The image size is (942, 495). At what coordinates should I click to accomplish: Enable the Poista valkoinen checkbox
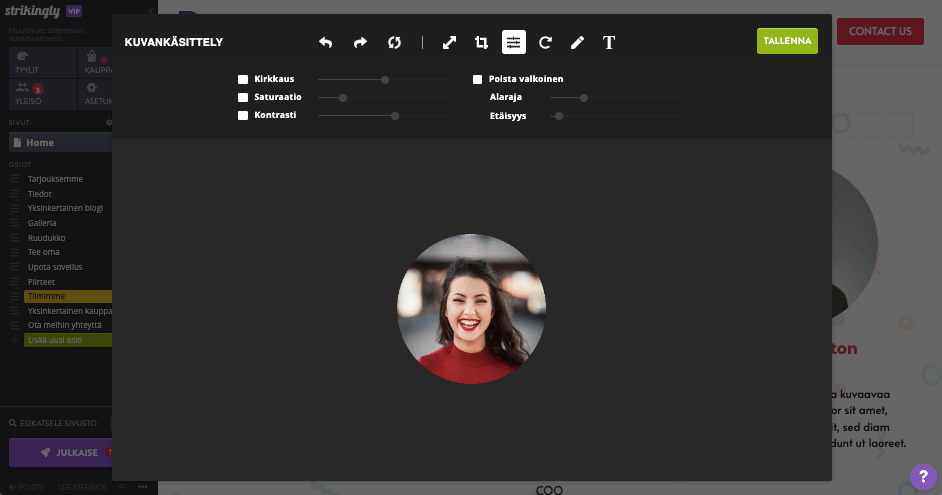[x=478, y=79]
